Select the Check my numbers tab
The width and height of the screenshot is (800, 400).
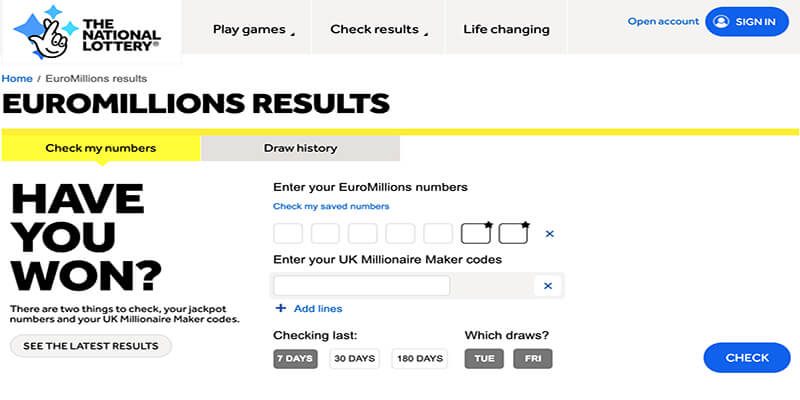[x=101, y=148]
